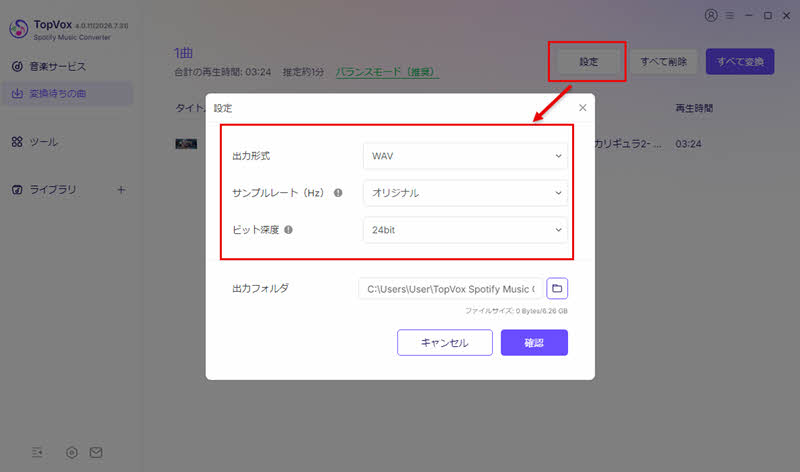Open the ビット深度 dropdown showing 24bit
This screenshot has width=800, height=472.
(x=465, y=230)
